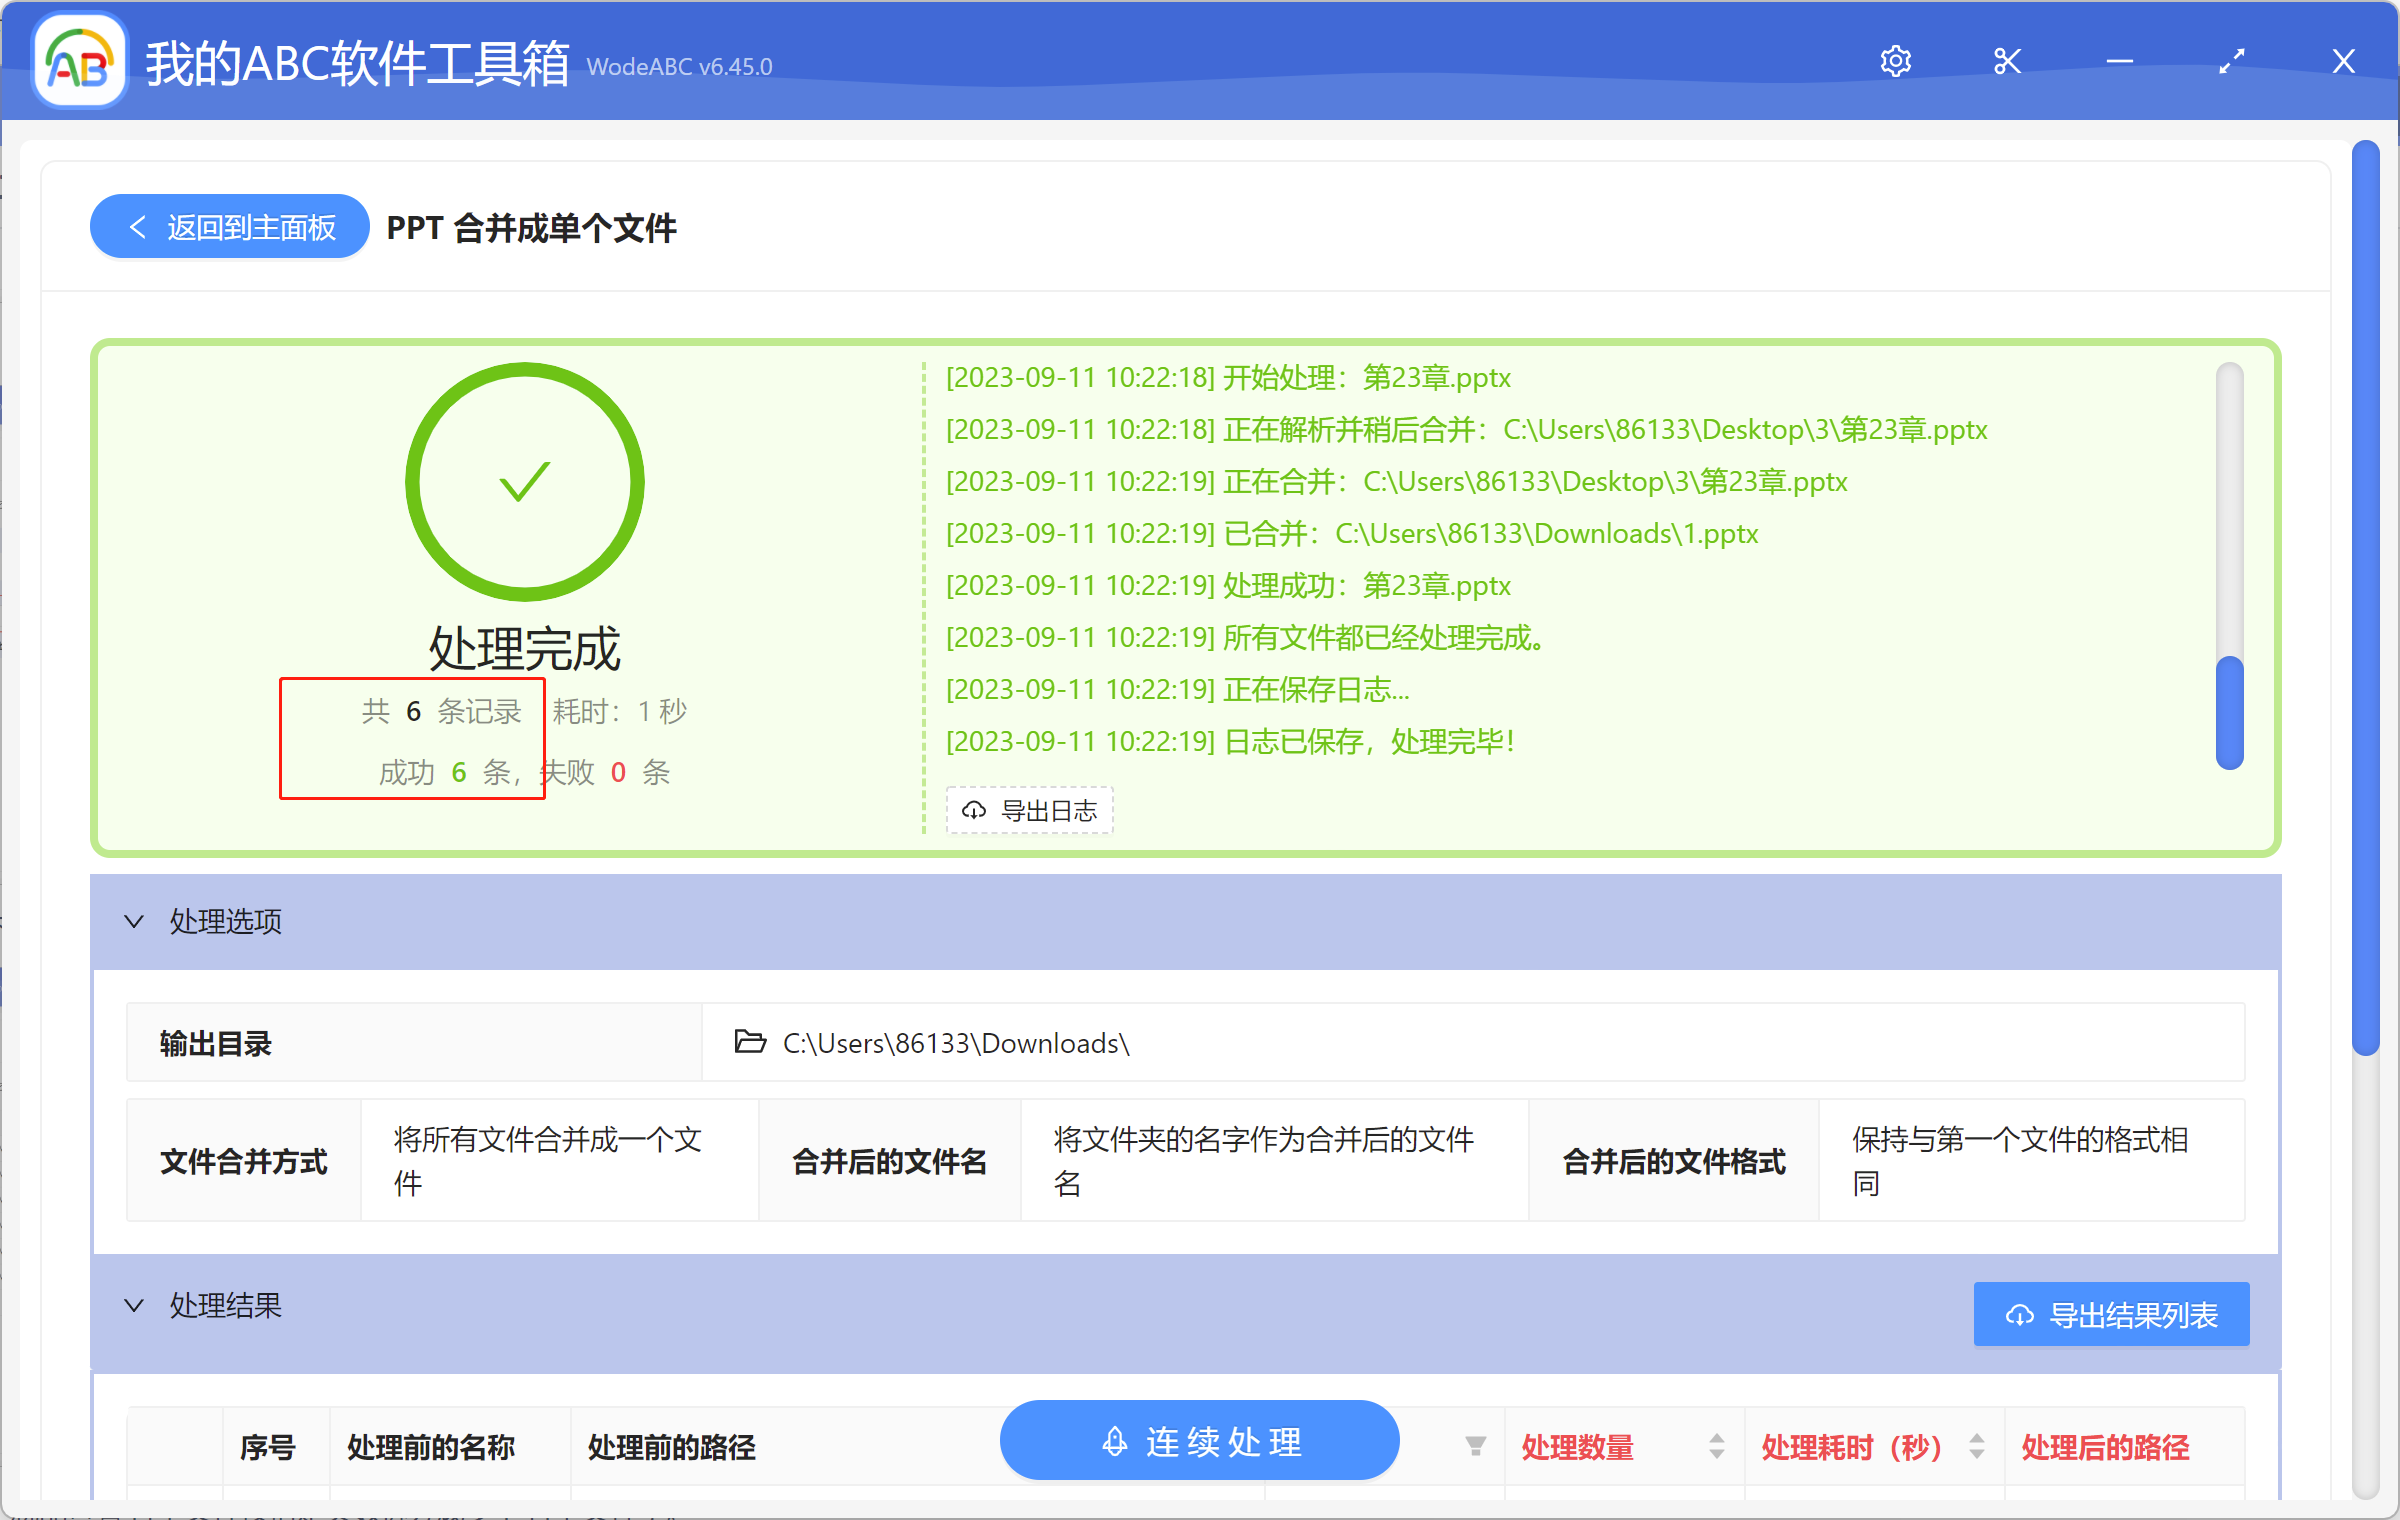Image resolution: width=2400 pixels, height=1520 pixels.
Task: Click the WodeABC app logo
Action: (80, 62)
